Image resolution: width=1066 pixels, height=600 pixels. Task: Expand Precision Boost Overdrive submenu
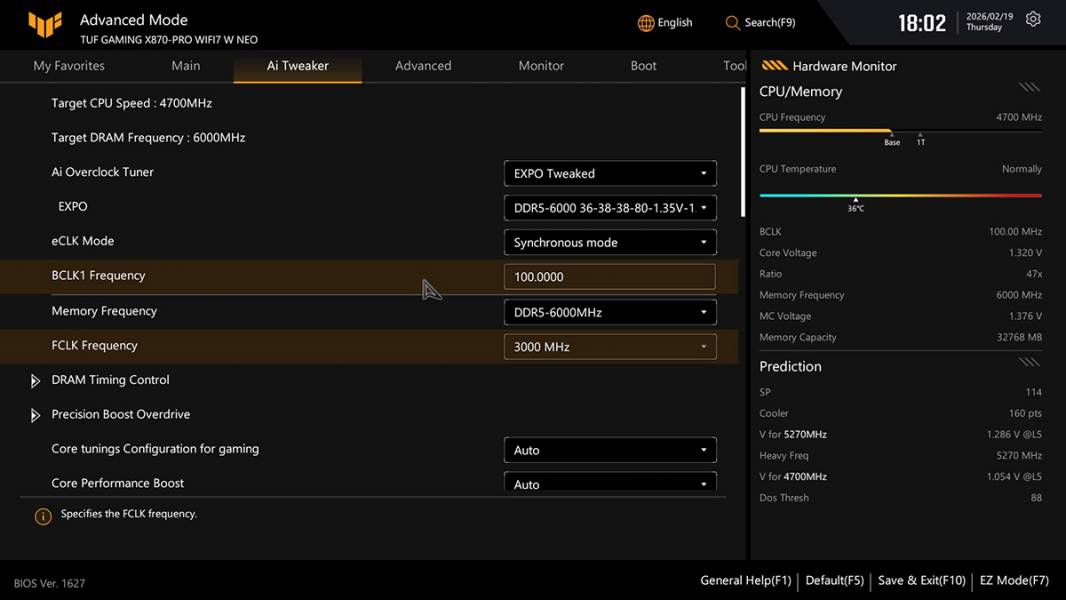36,415
